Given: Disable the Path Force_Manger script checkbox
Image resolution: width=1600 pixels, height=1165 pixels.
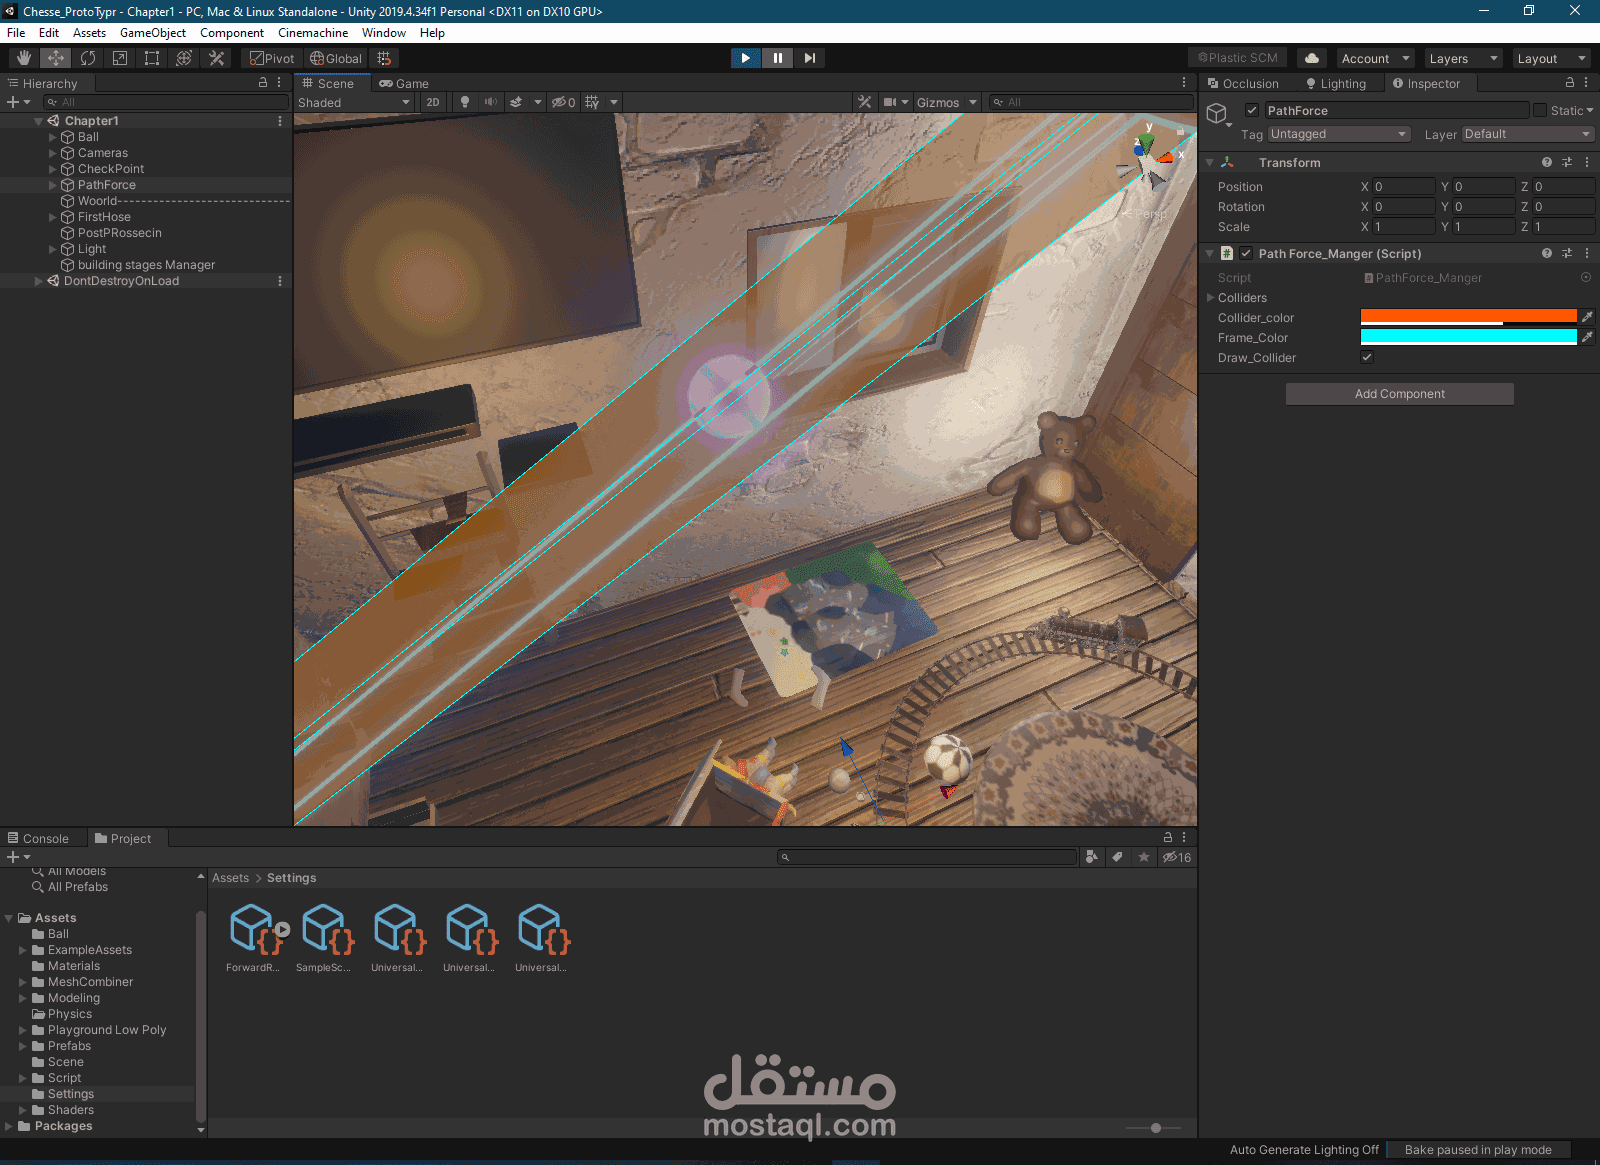Looking at the screenshot, I should click(x=1246, y=253).
